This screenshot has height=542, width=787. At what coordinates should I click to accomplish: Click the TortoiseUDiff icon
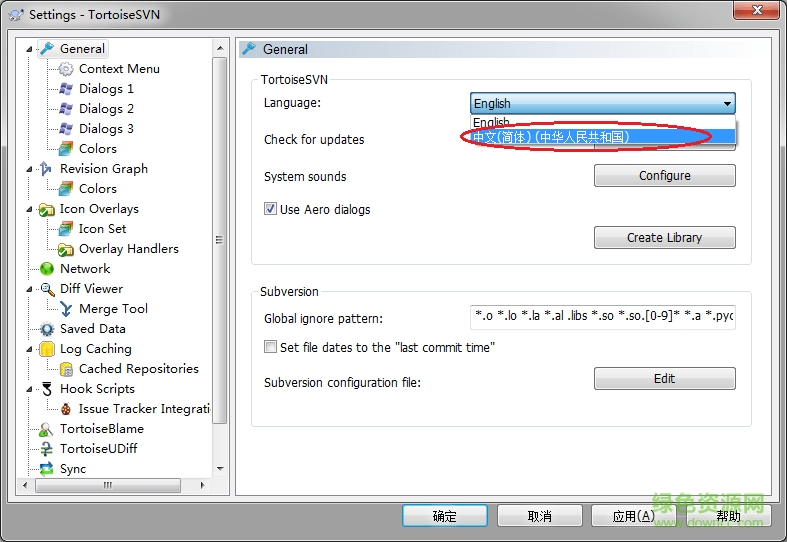46,449
